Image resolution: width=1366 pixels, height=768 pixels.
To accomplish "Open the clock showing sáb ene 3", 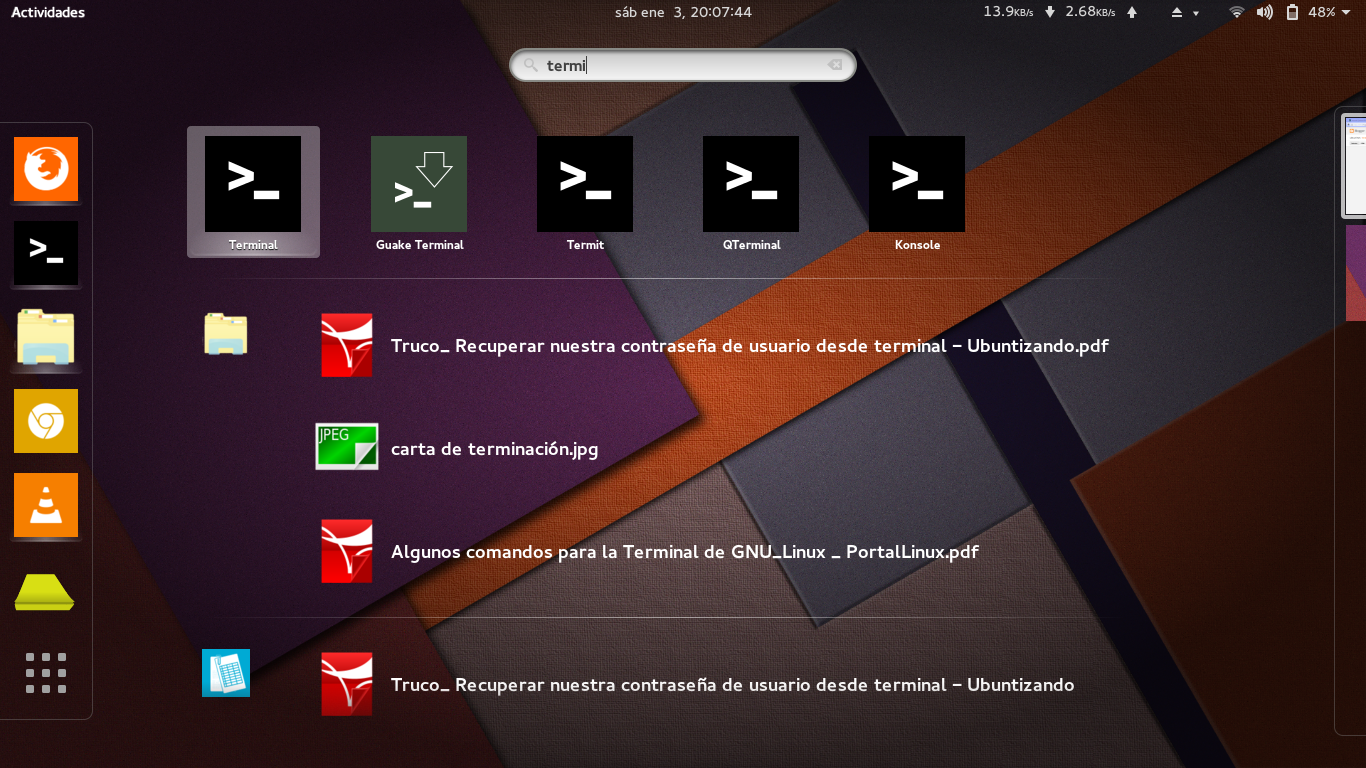I will pyautogui.click(x=683, y=12).
